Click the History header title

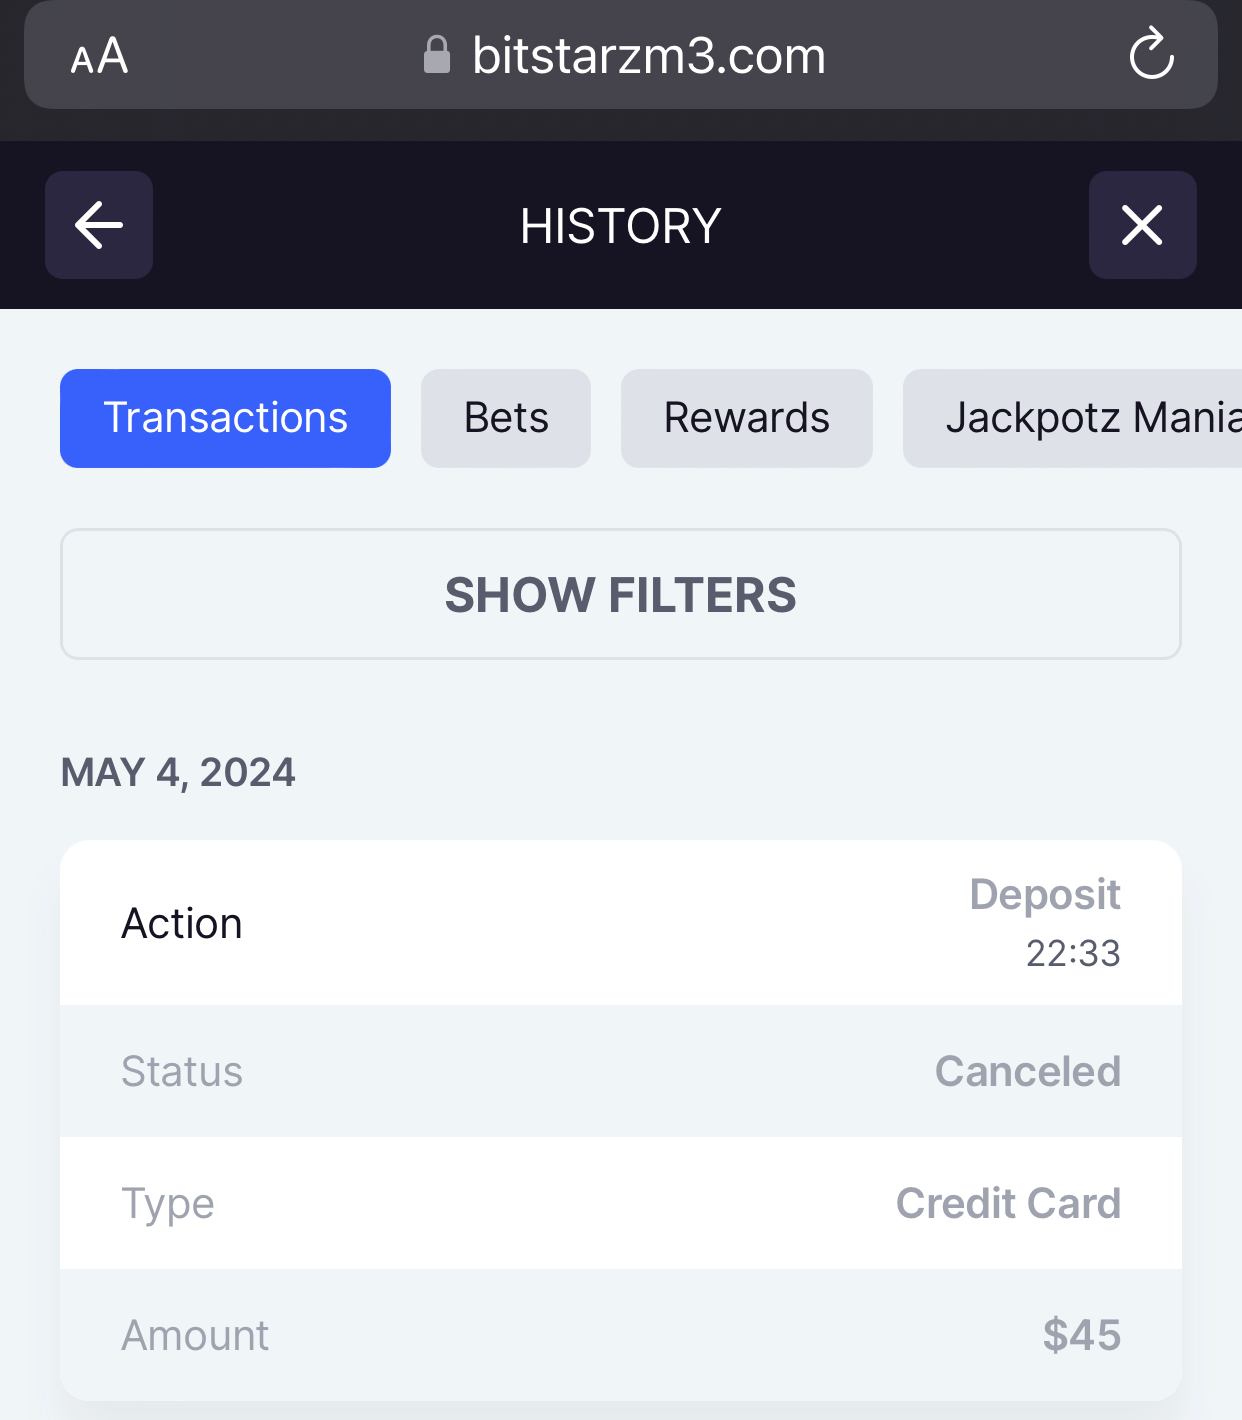[620, 226]
